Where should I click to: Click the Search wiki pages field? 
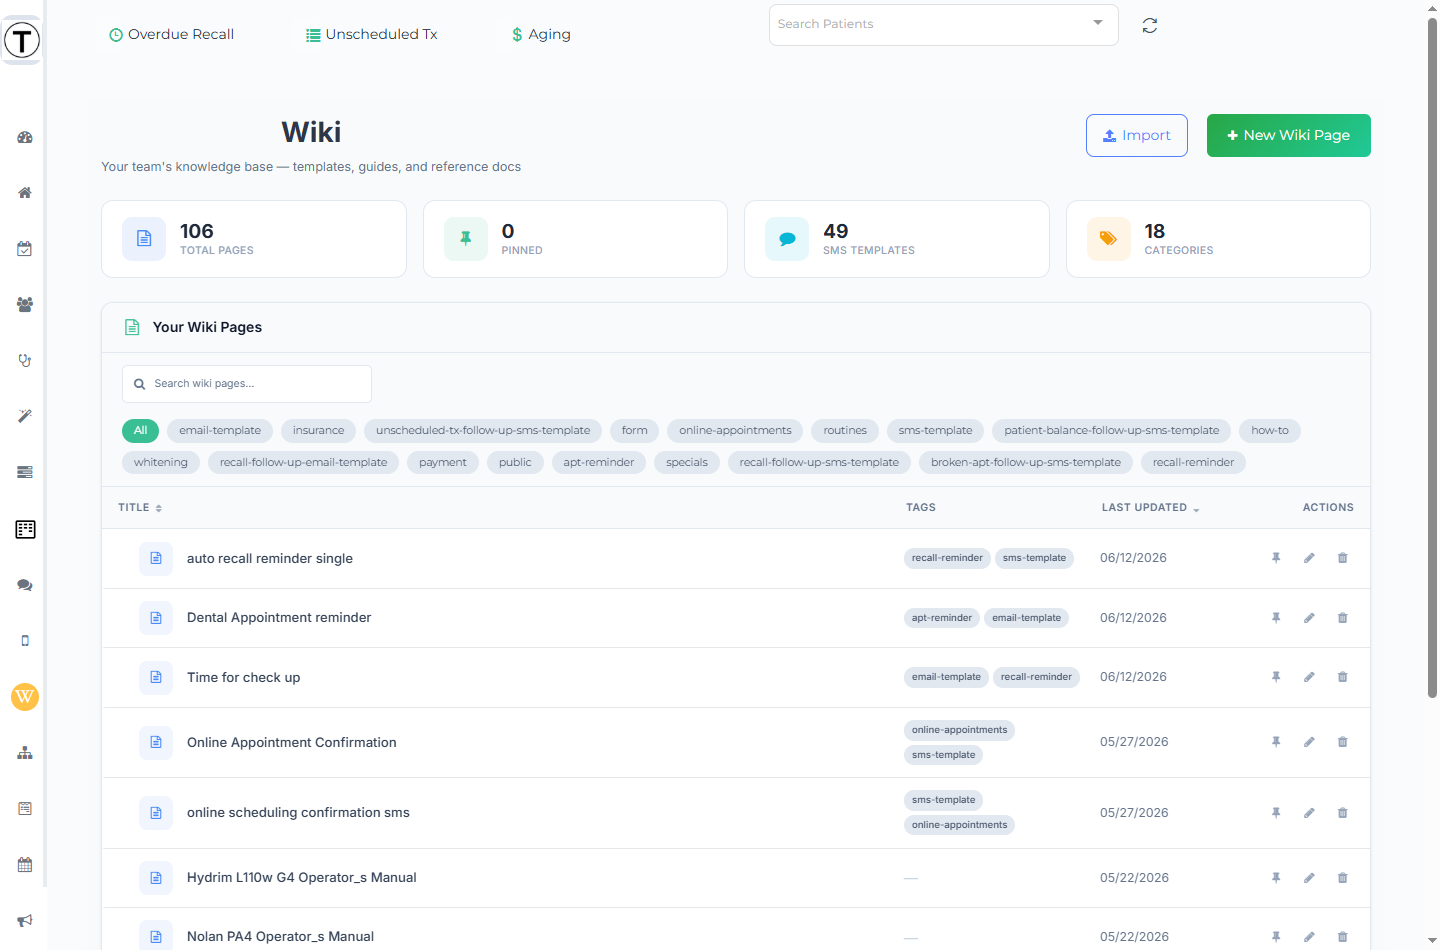(x=247, y=384)
